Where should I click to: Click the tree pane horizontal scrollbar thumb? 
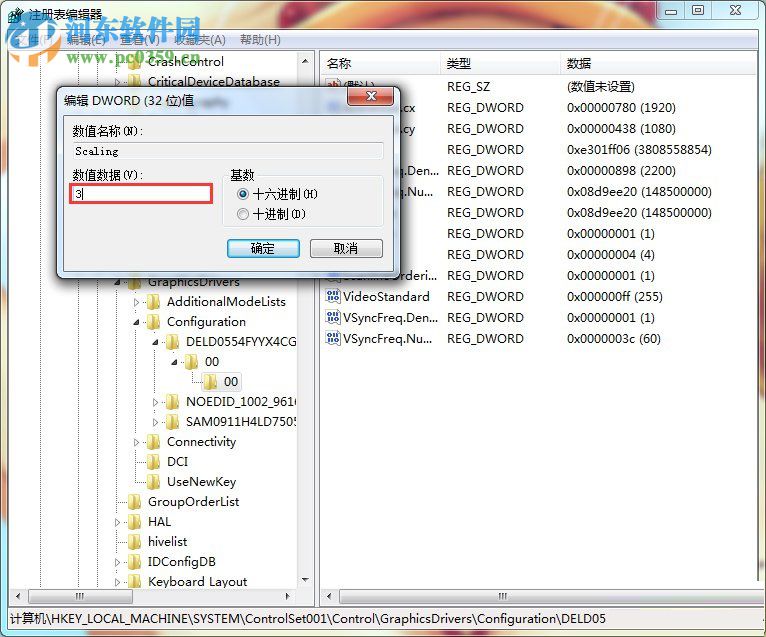[80, 596]
